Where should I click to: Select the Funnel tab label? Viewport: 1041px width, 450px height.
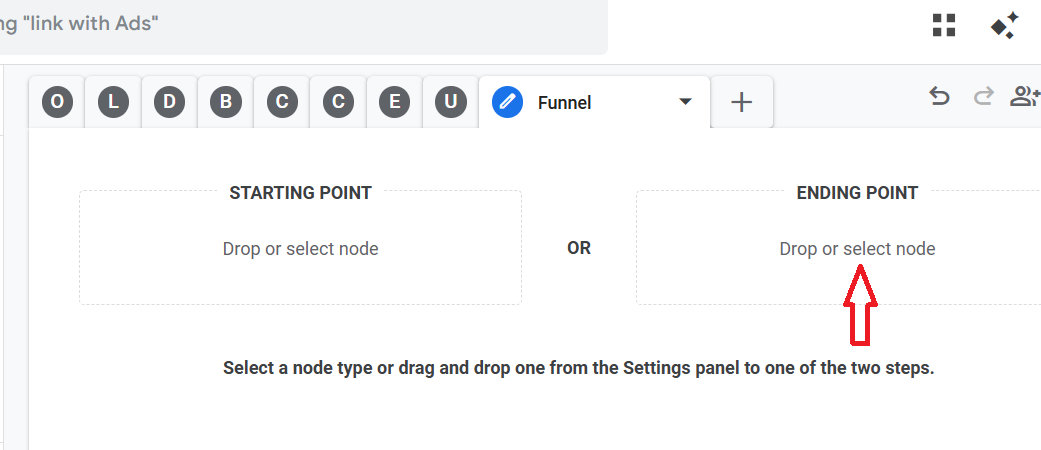click(x=565, y=102)
